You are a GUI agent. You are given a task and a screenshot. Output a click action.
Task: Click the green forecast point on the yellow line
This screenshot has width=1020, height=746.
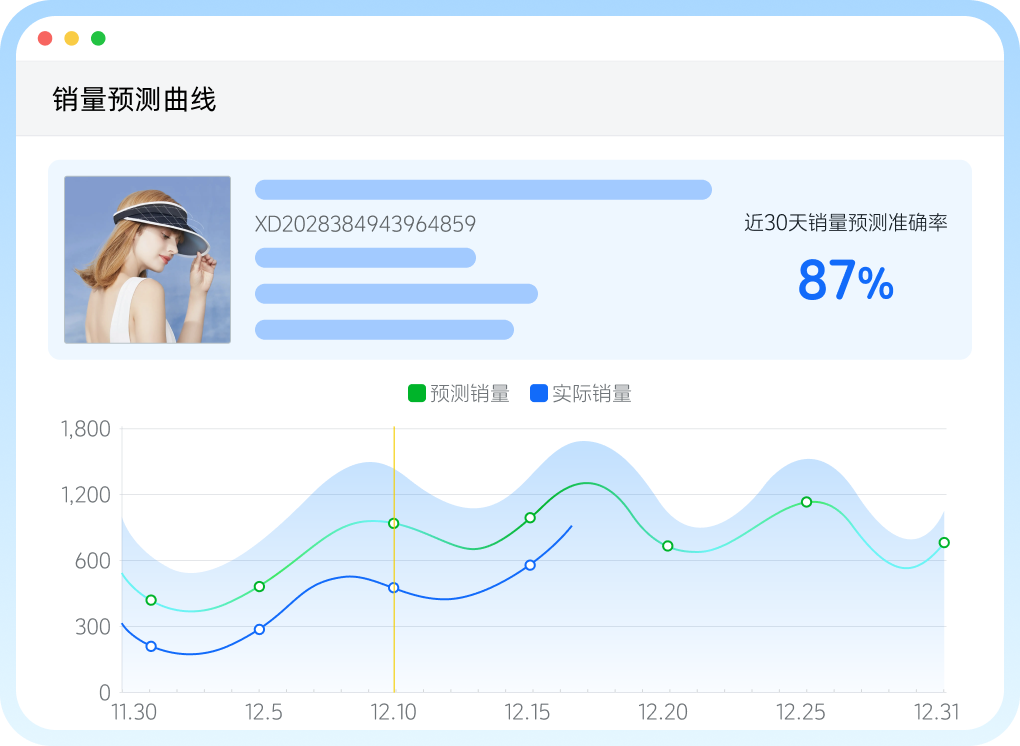point(394,523)
